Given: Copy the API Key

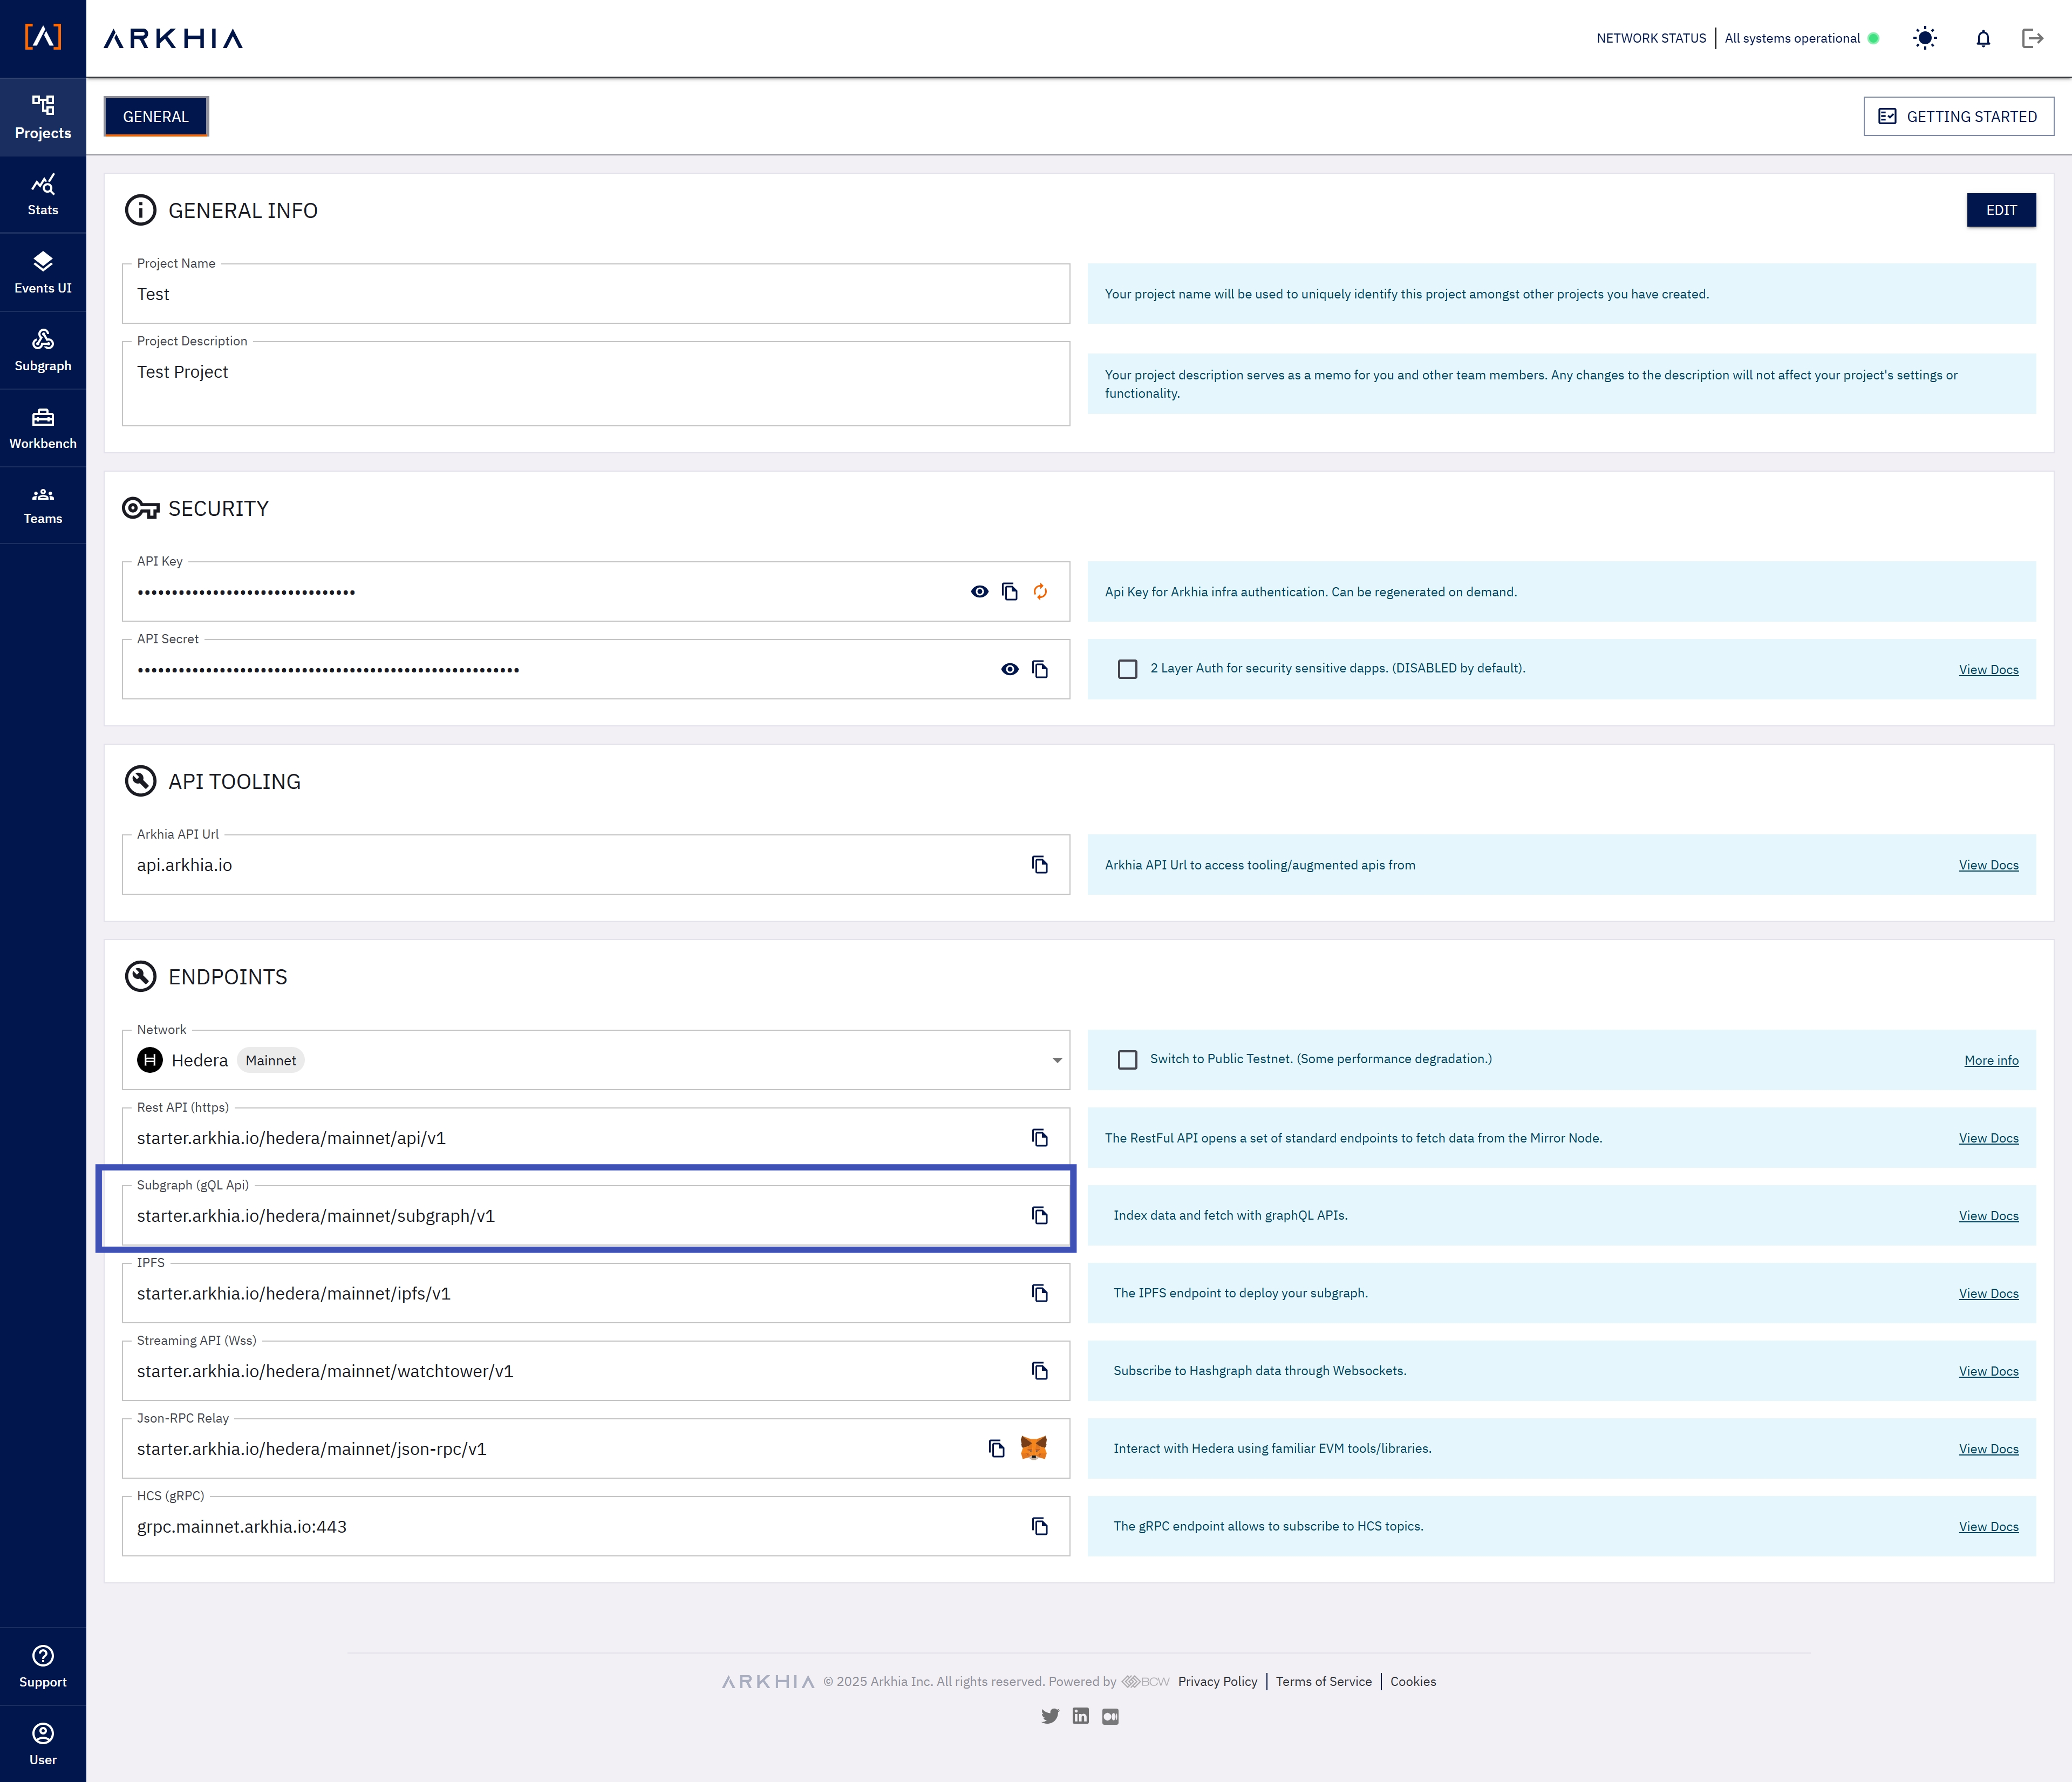Looking at the screenshot, I should [x=1010, y=592].
